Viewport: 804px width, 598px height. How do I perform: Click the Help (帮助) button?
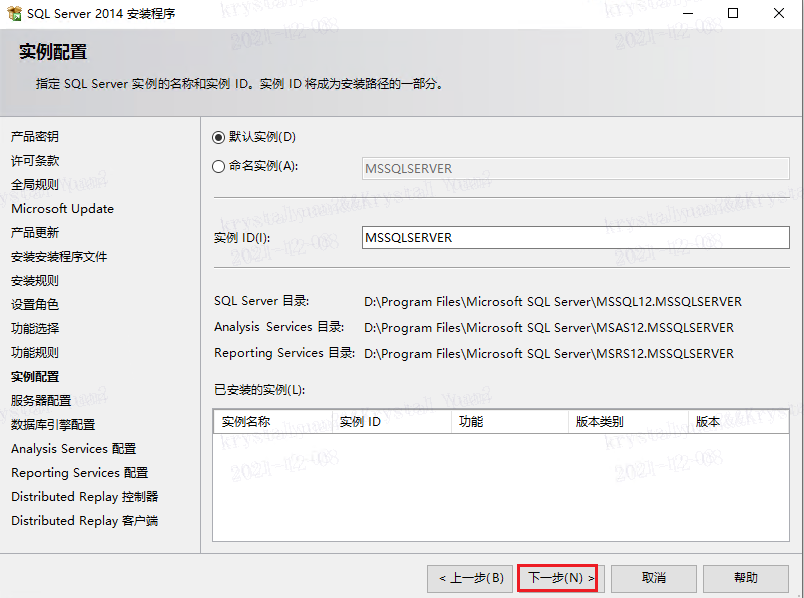coord(746,579)
